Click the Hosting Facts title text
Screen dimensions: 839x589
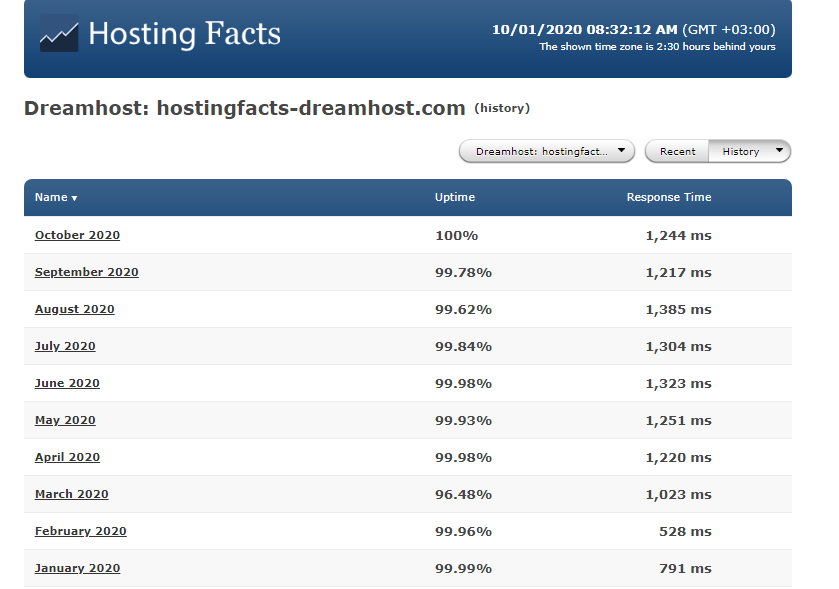coord(185,34)
